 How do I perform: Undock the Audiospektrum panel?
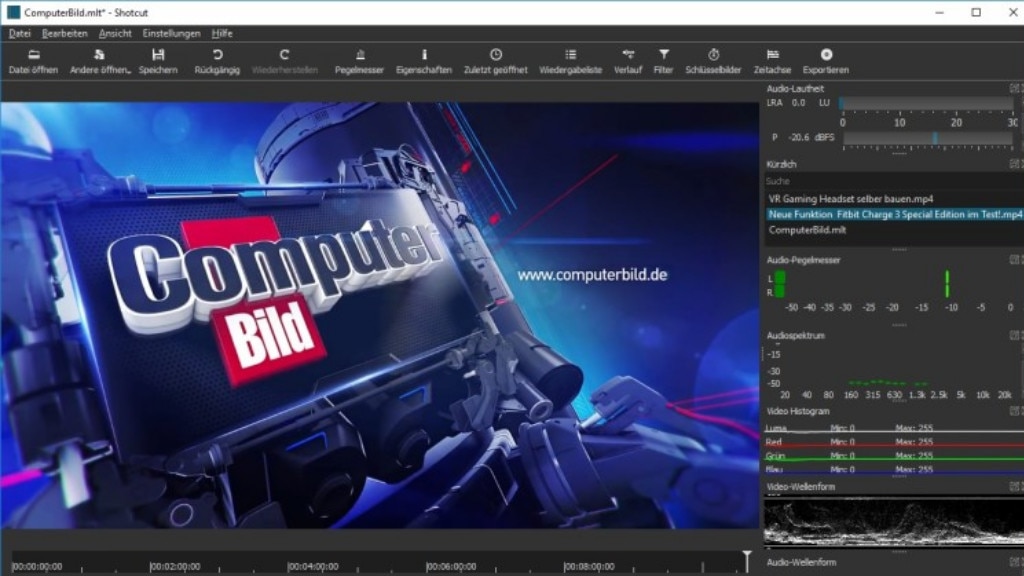click(x=1014, y=335)
